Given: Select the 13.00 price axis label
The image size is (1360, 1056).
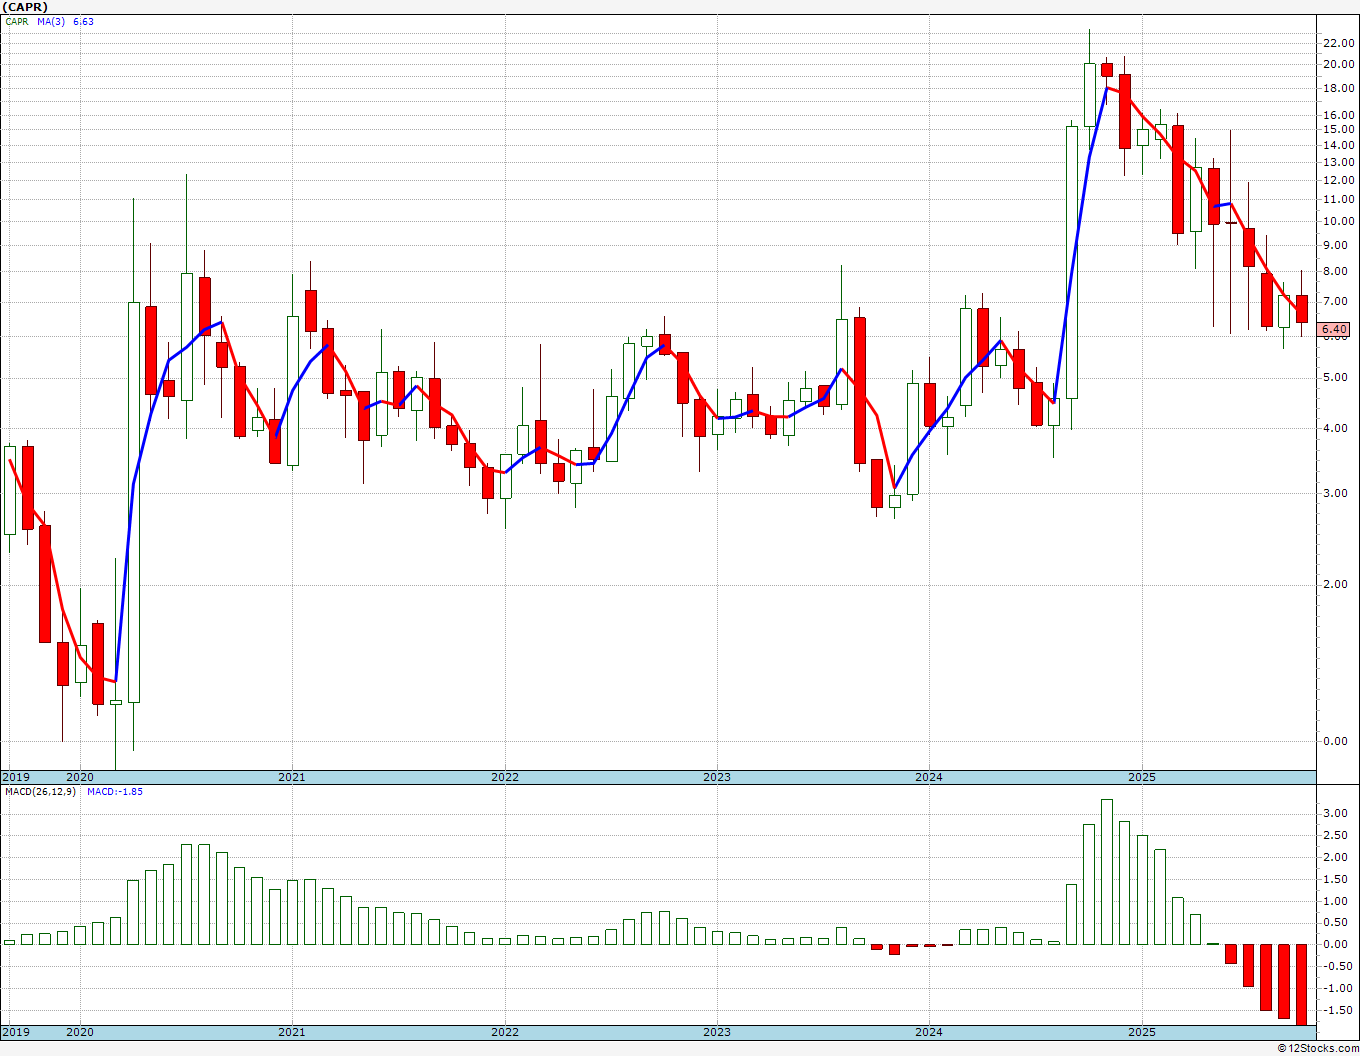Looking at the screenshot, I should coord(1338,162).
